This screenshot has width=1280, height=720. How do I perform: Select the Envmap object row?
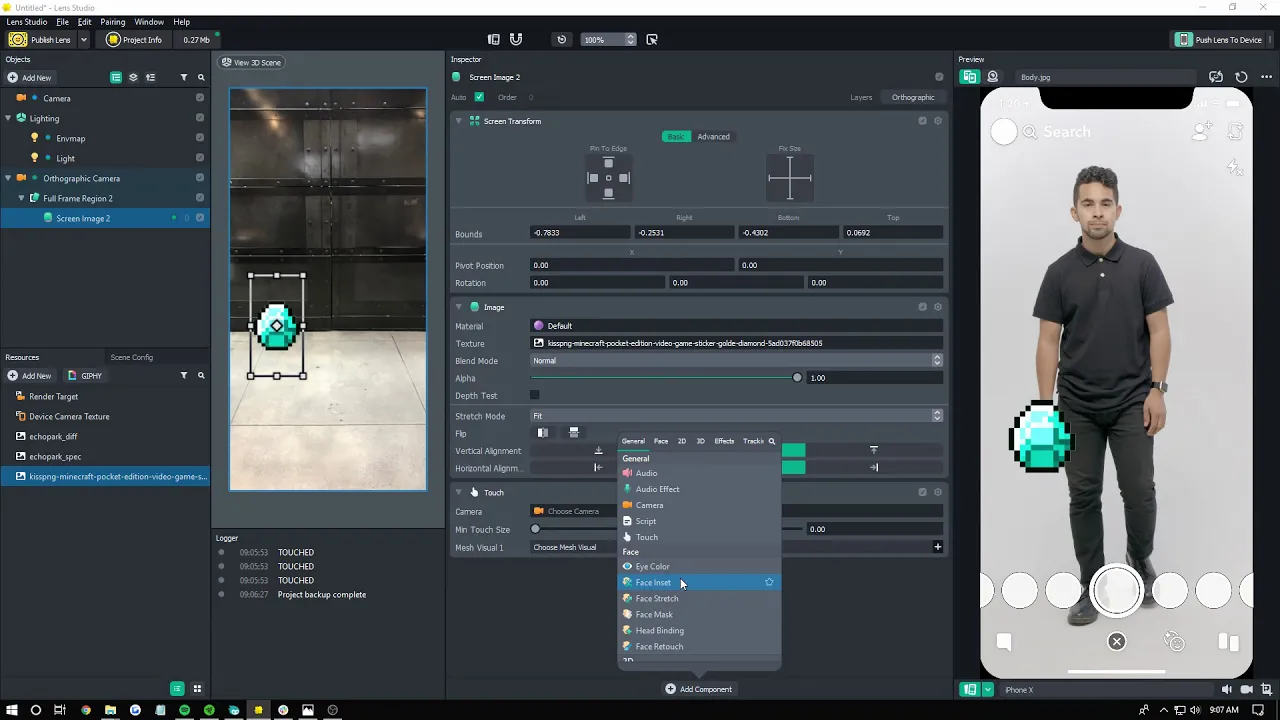pyautogui.click(x=105, y=138)
